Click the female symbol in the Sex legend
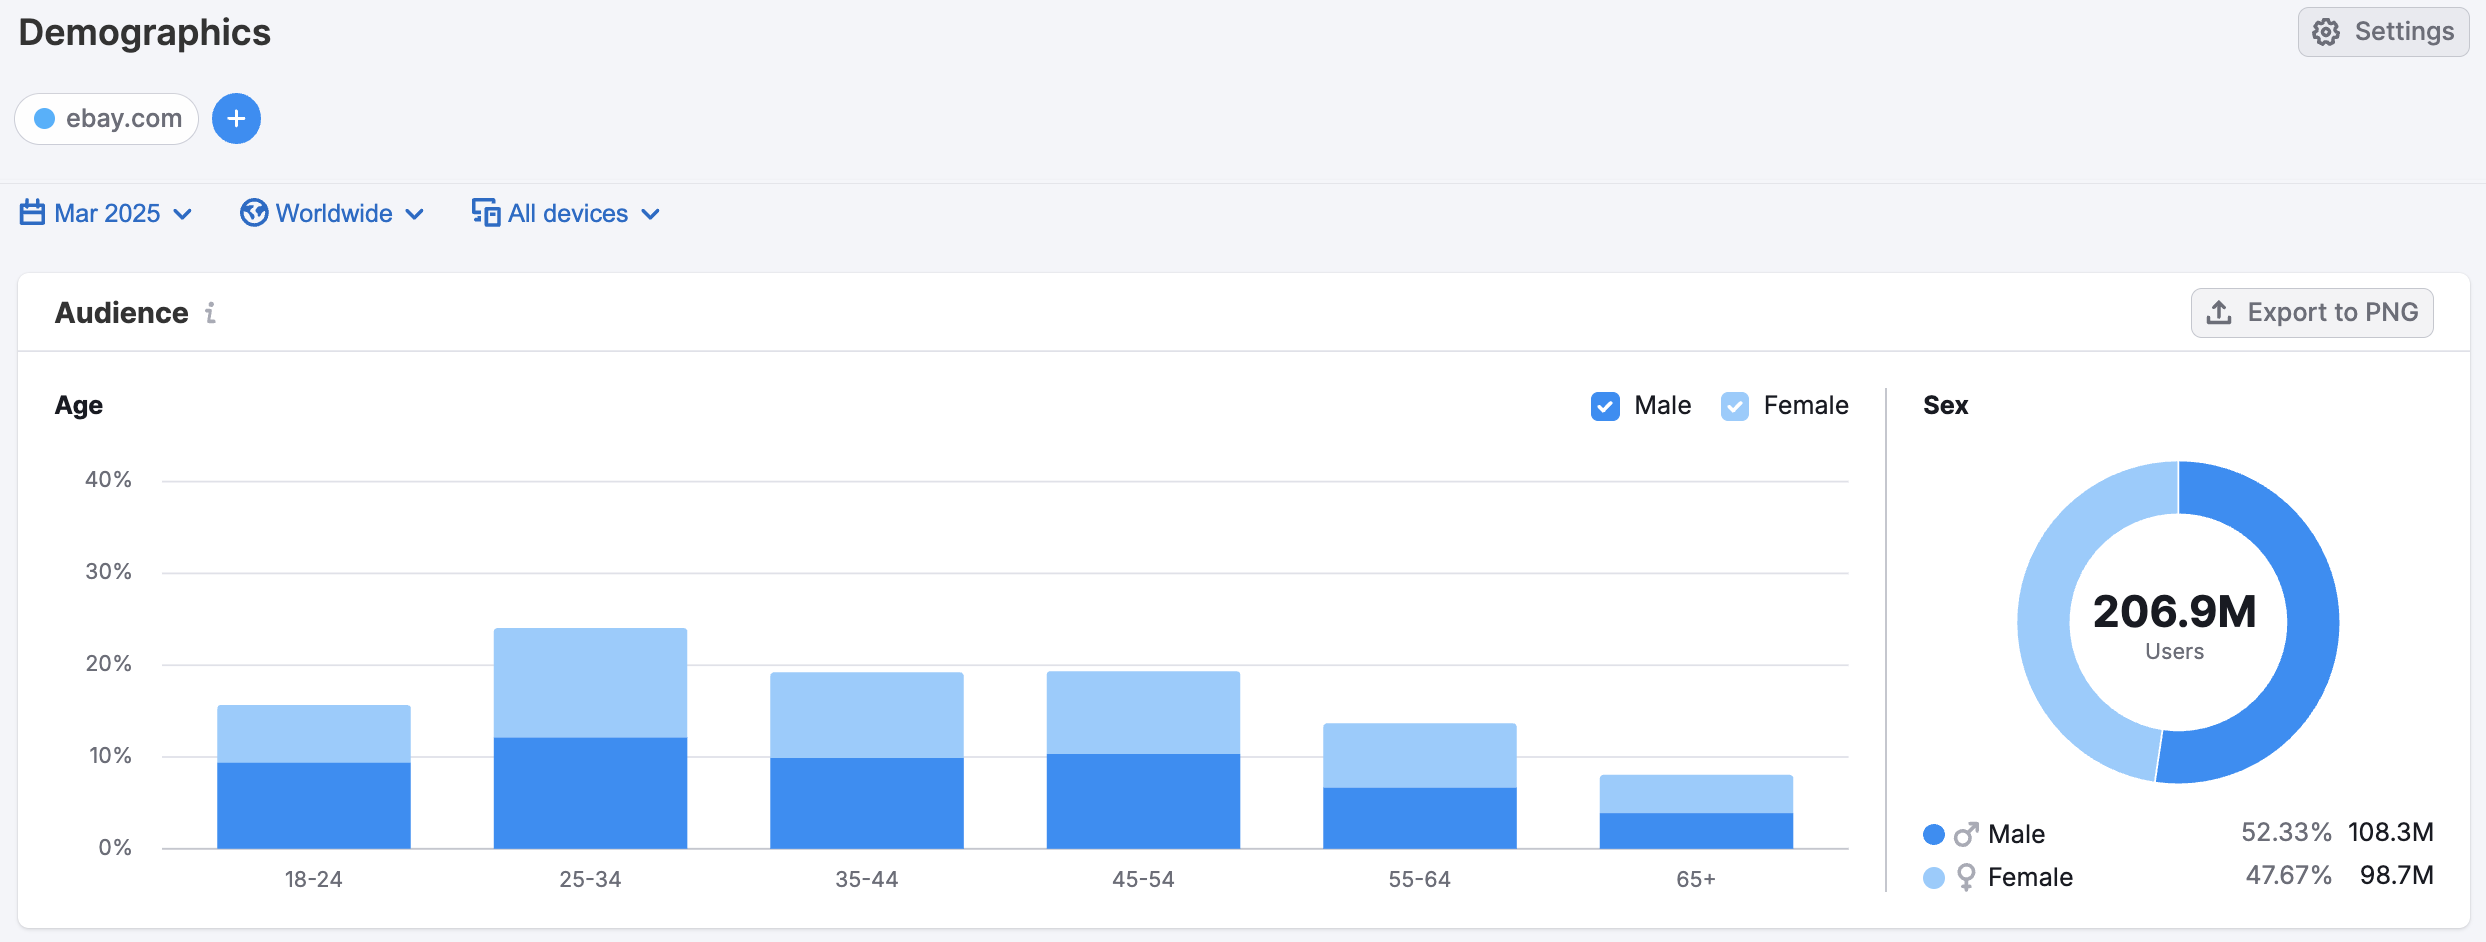2486x942 pixels. [1969, 877]
